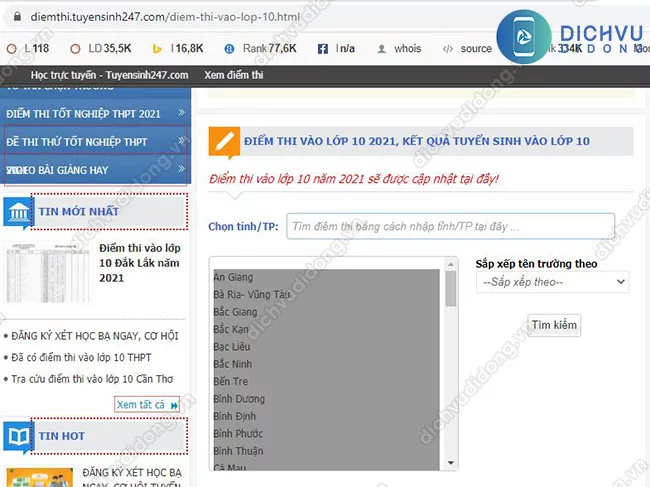Click chevron beside VIDEO BÀI GIẢNG HAY
The image size is (650, 487).
tap(181, 169)
